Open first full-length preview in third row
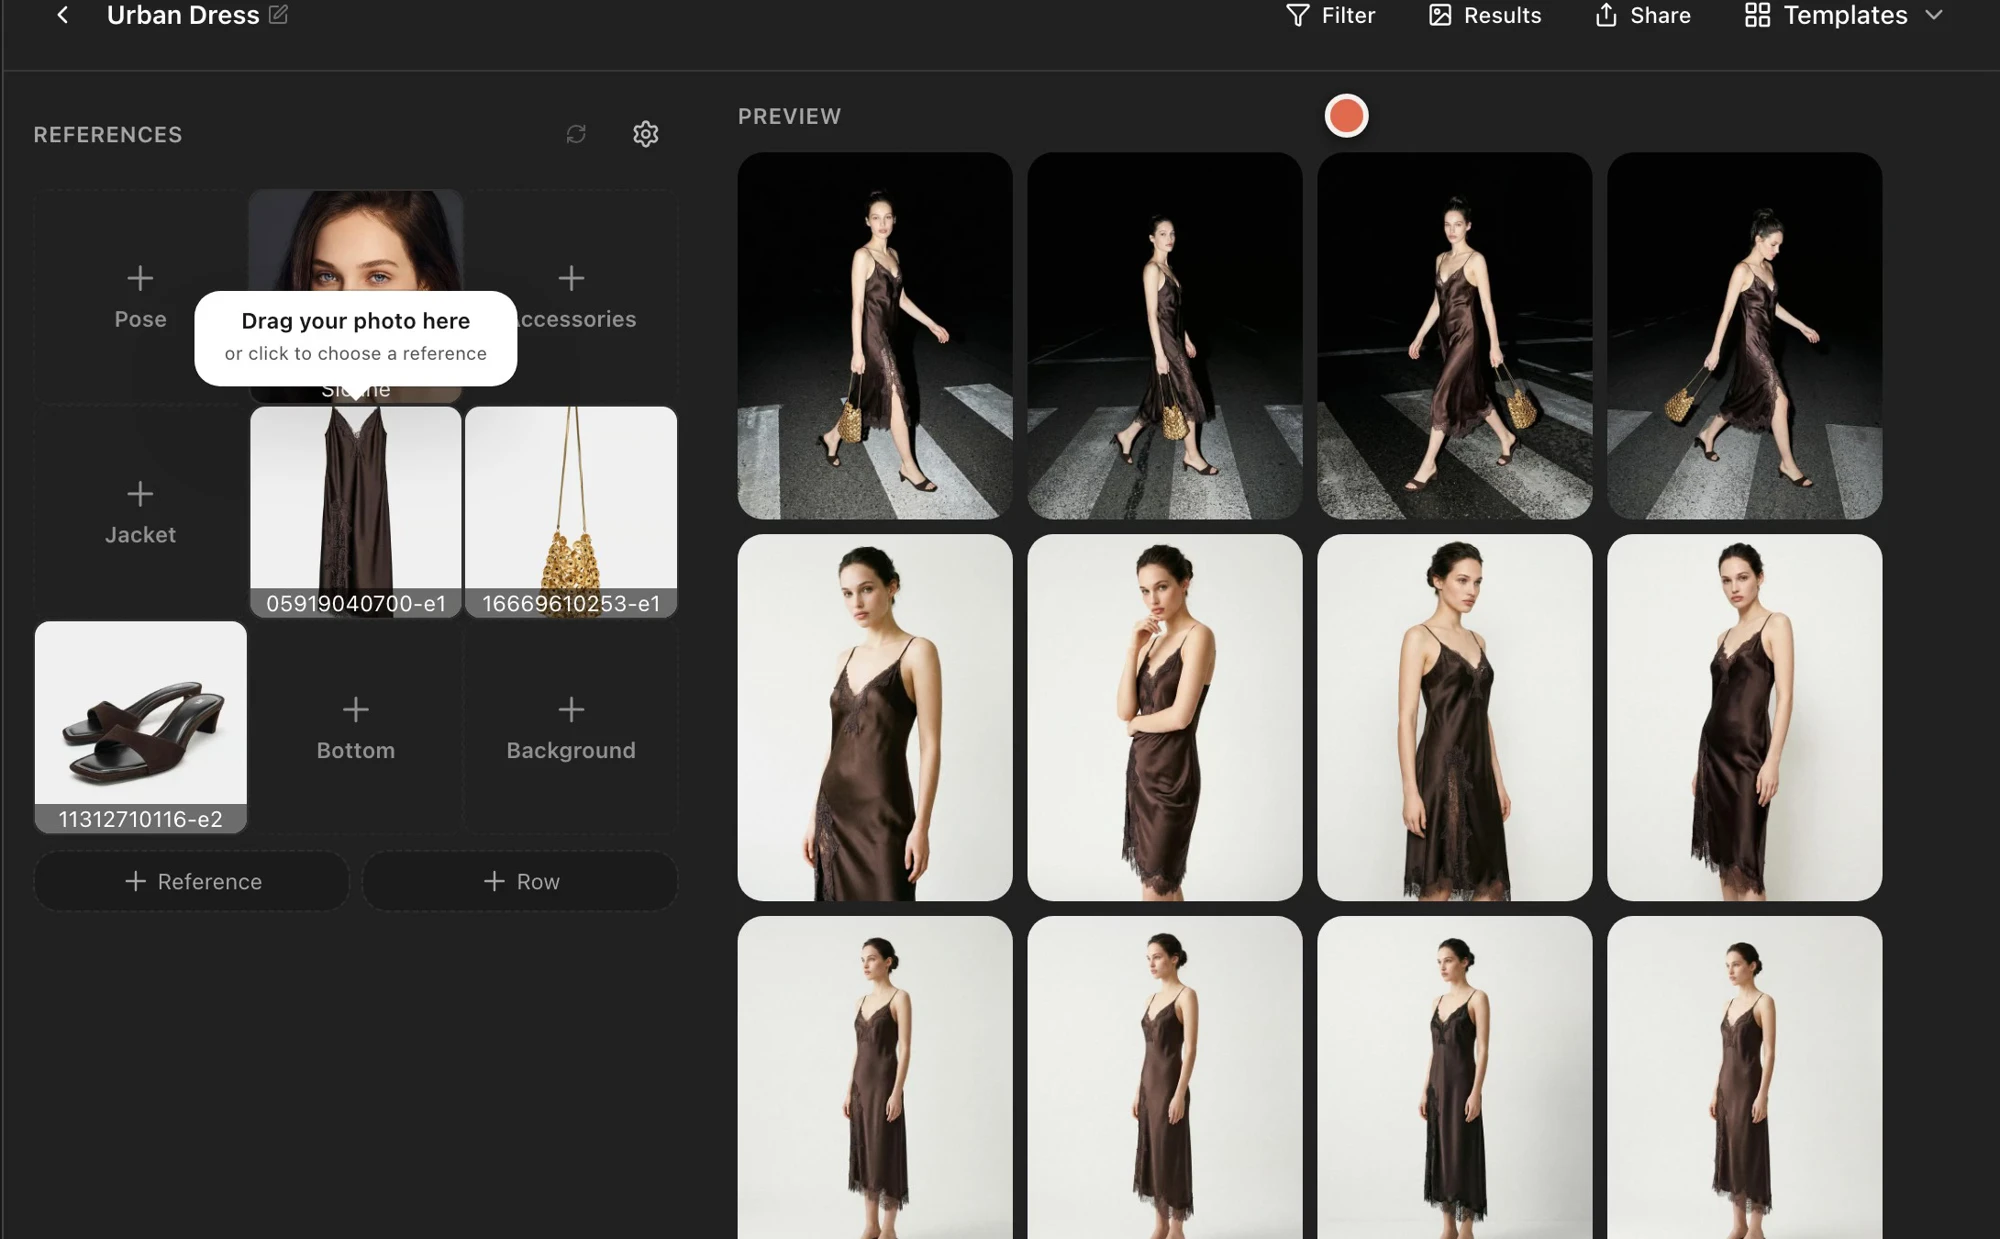This screenshot has width=2000, height=1239. pyautogui.click(x=875, y=1077)
